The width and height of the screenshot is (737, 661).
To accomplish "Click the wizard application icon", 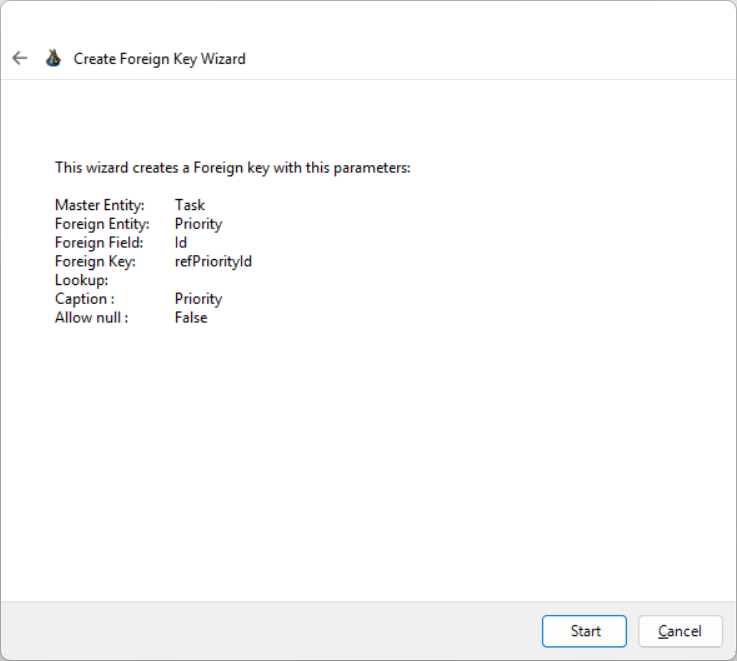I will click(53, 58).
